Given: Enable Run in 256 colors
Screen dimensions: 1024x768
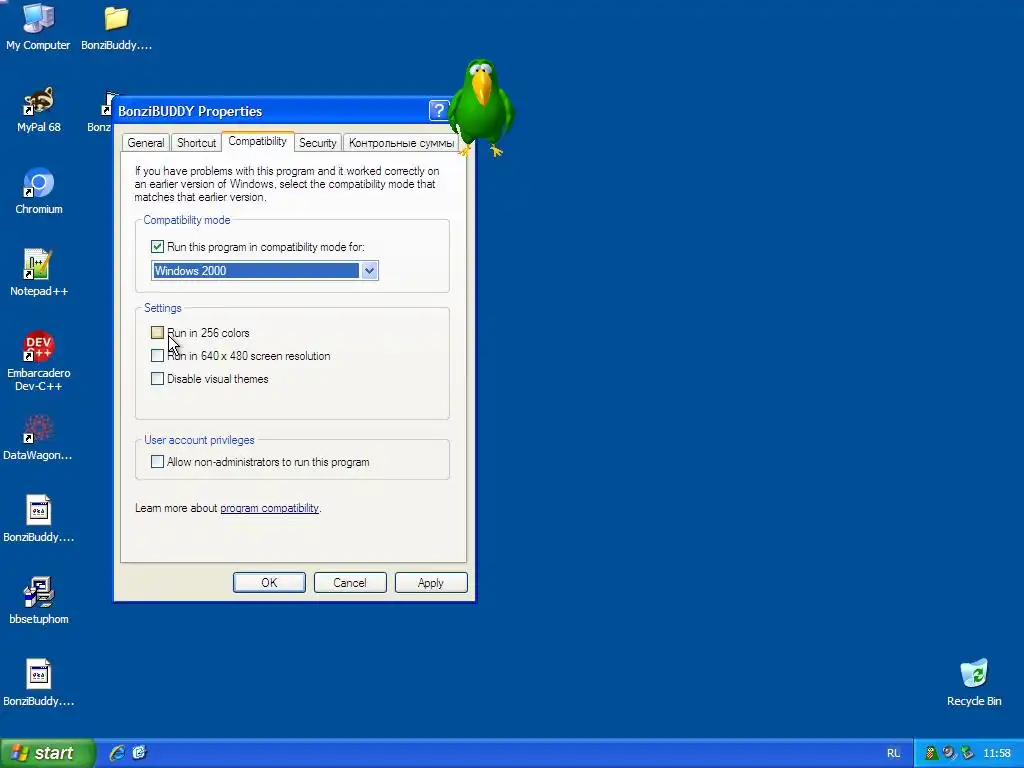Looking at the screenshot, I should point(157,332).
